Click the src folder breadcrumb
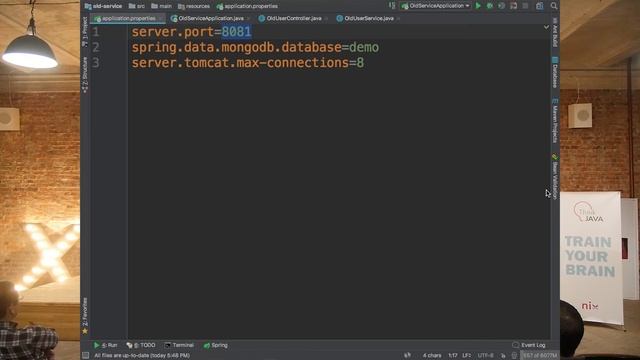This screenshot has height=360, width=640. pyautogui.click(x=137, y=6)
